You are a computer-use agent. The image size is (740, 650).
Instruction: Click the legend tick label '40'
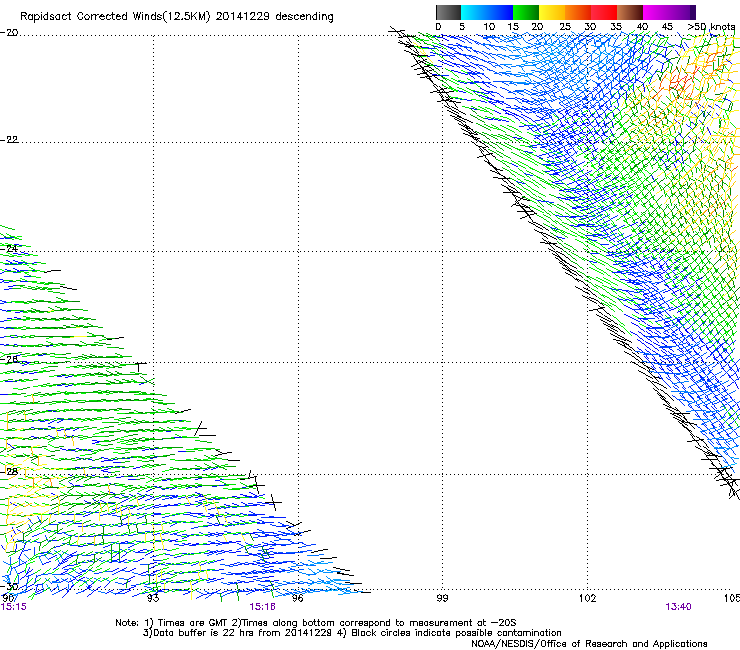(x=642, y=27)
